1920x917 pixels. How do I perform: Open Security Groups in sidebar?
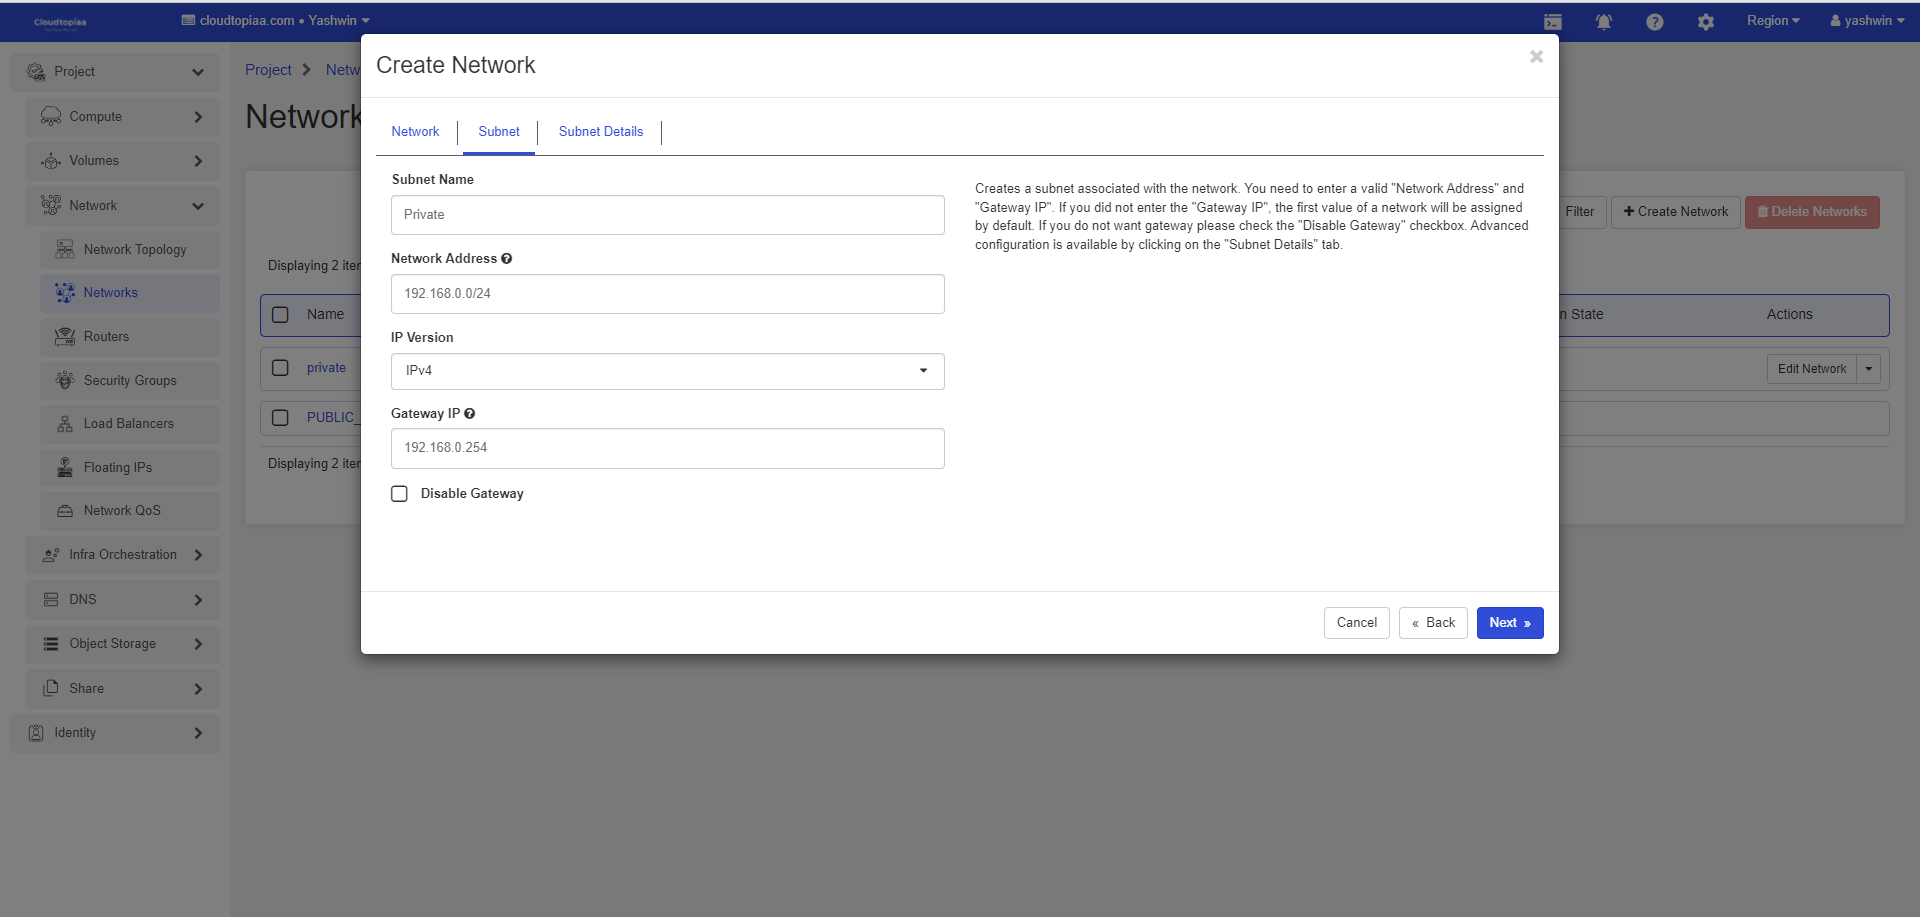(x=129, y=381)
